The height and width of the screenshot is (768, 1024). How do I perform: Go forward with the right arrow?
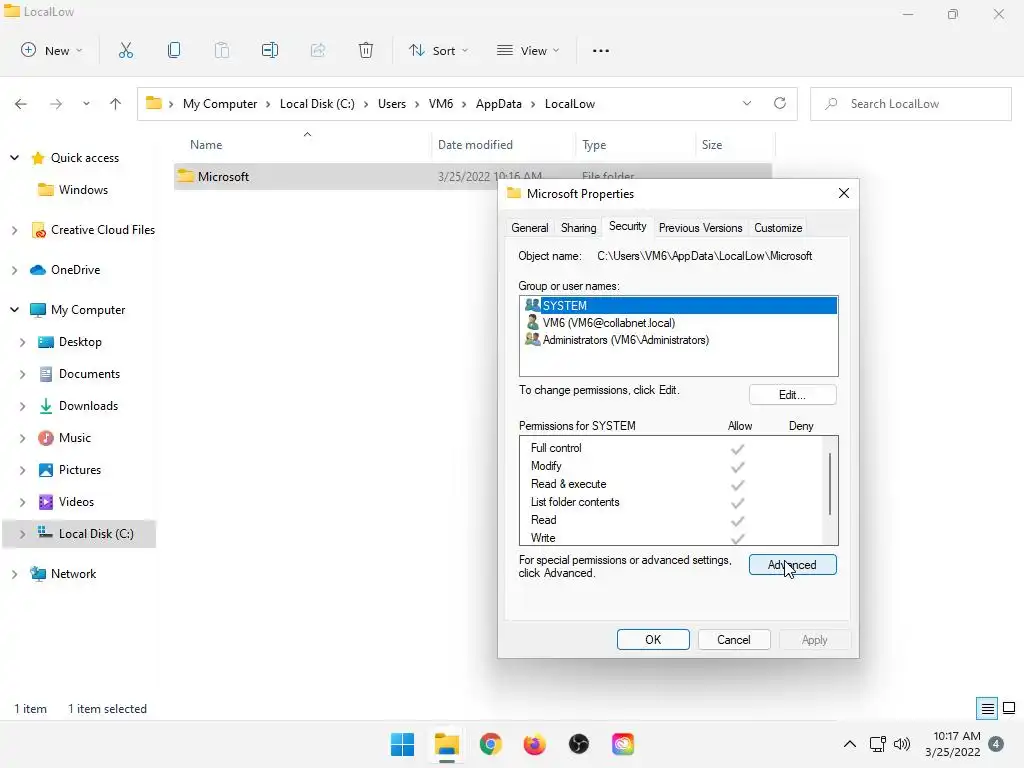coord(56,104)
